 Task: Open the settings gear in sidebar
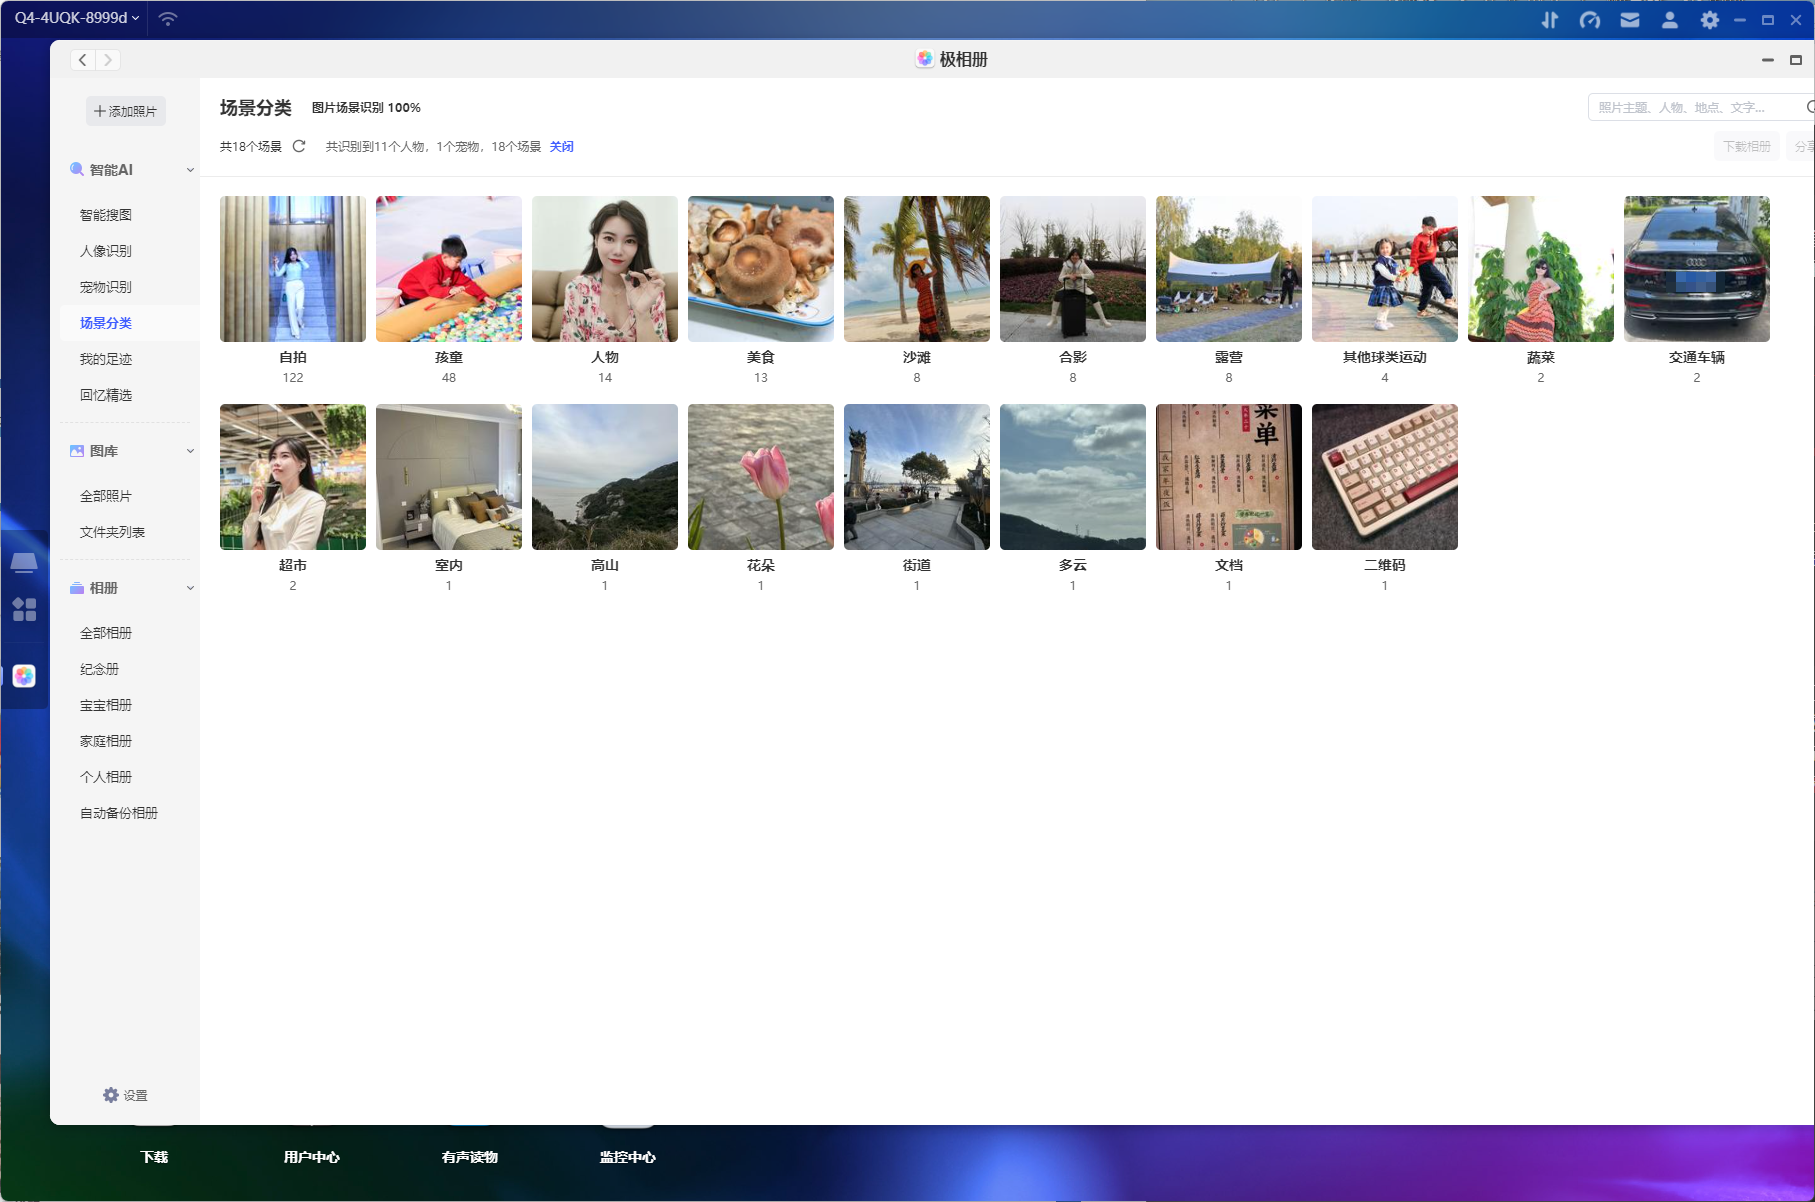(x=111, y=1095)
